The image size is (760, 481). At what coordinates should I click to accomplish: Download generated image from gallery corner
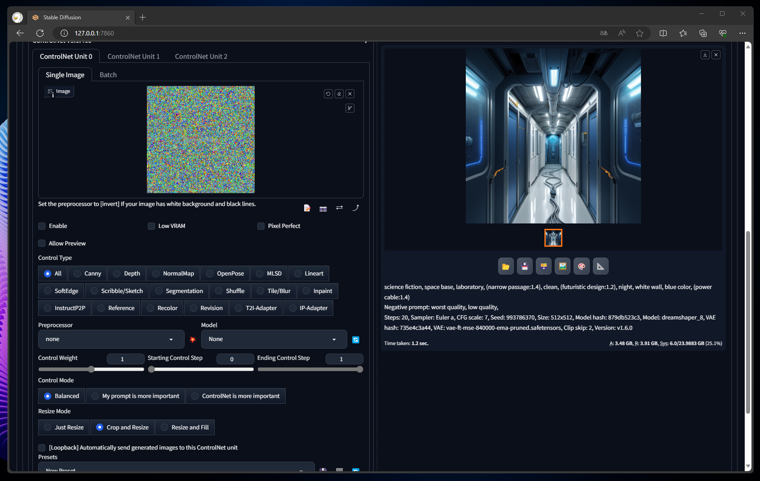tap(705, 55)
